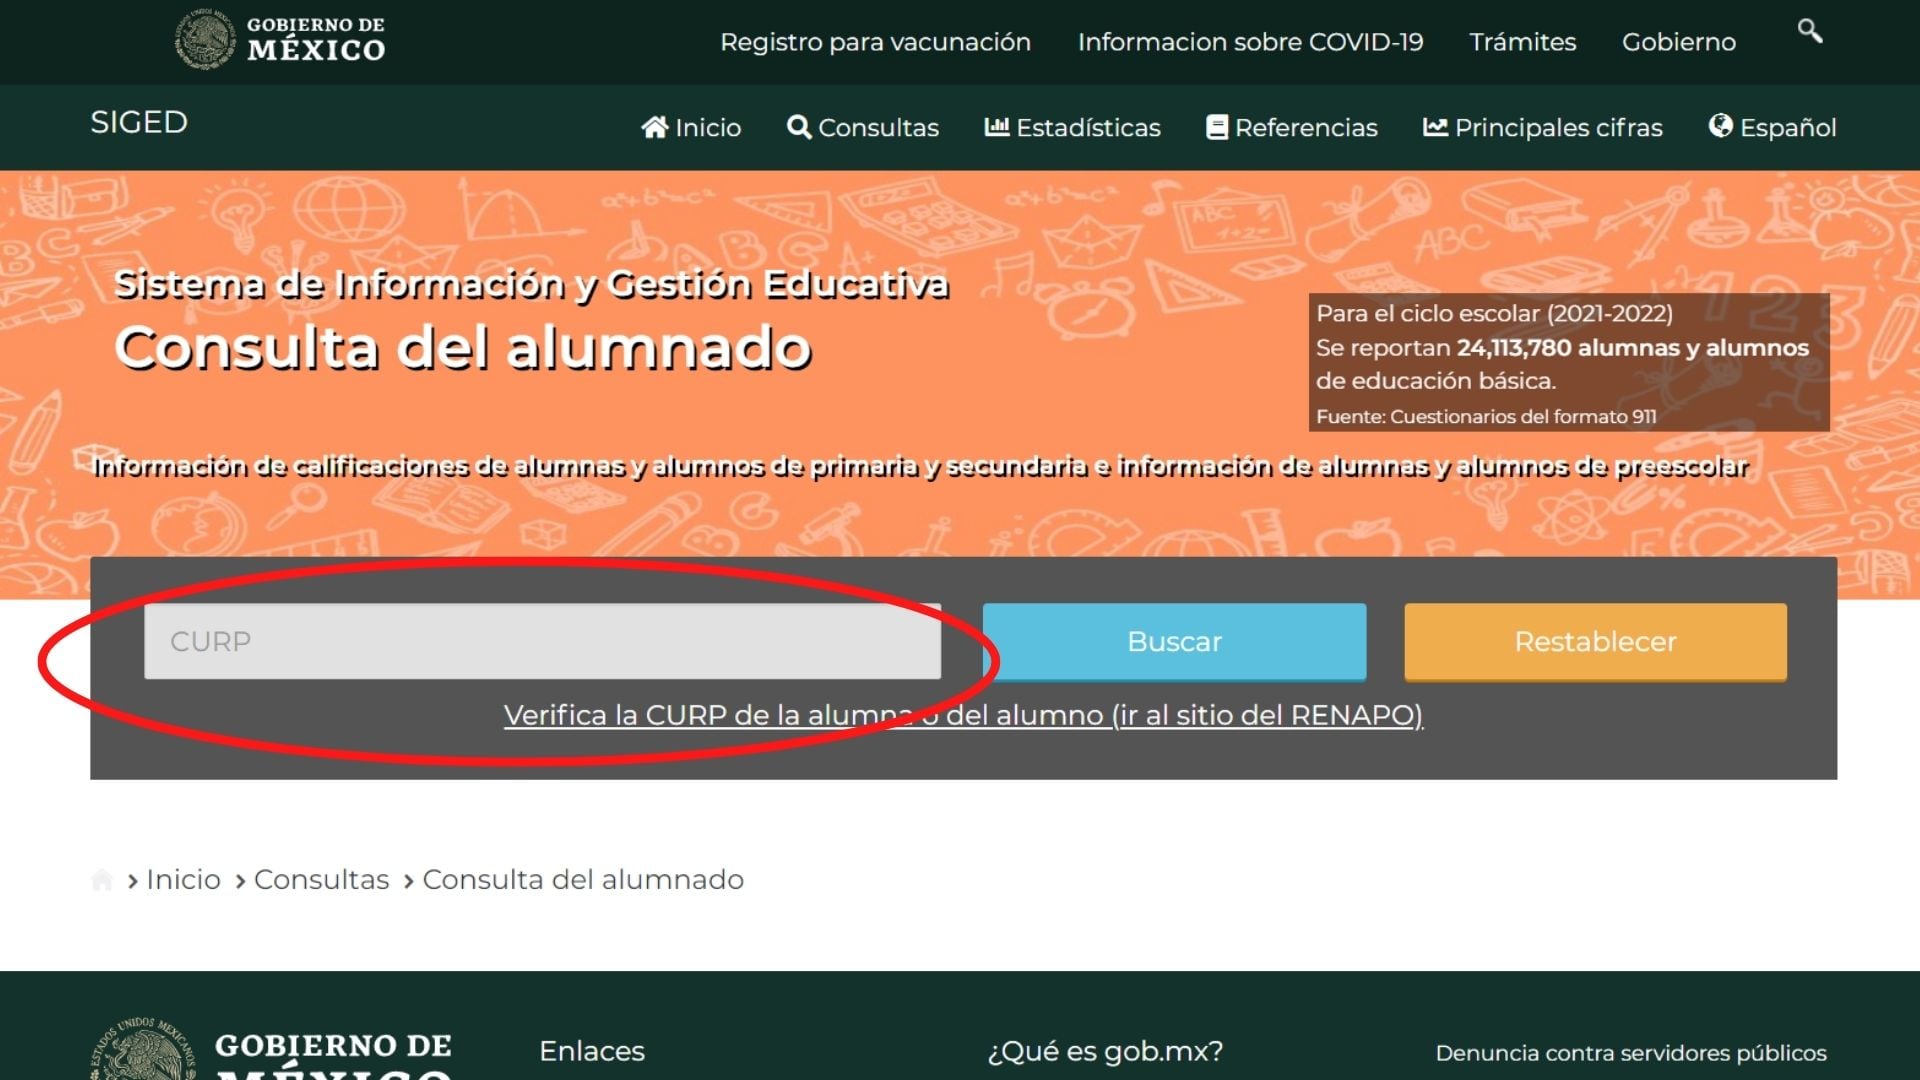The image size is (1920, 1080).
Task: Navigate to Consultas via the breadcrumb
Action: [x=321, y=879]
